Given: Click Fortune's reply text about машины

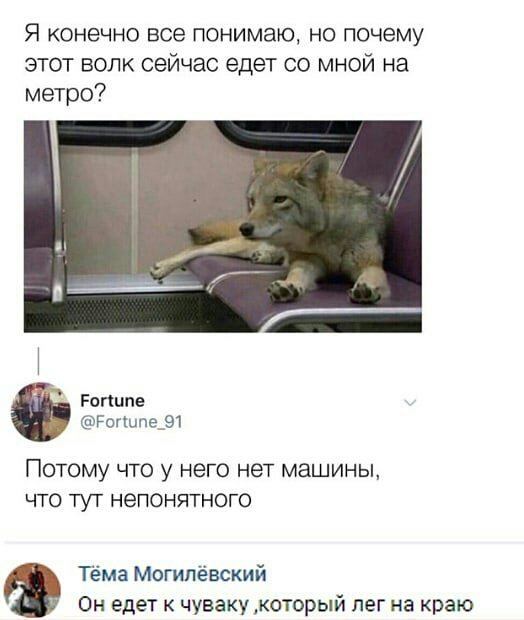Looking at the screenshot, I should click(202, 484).
